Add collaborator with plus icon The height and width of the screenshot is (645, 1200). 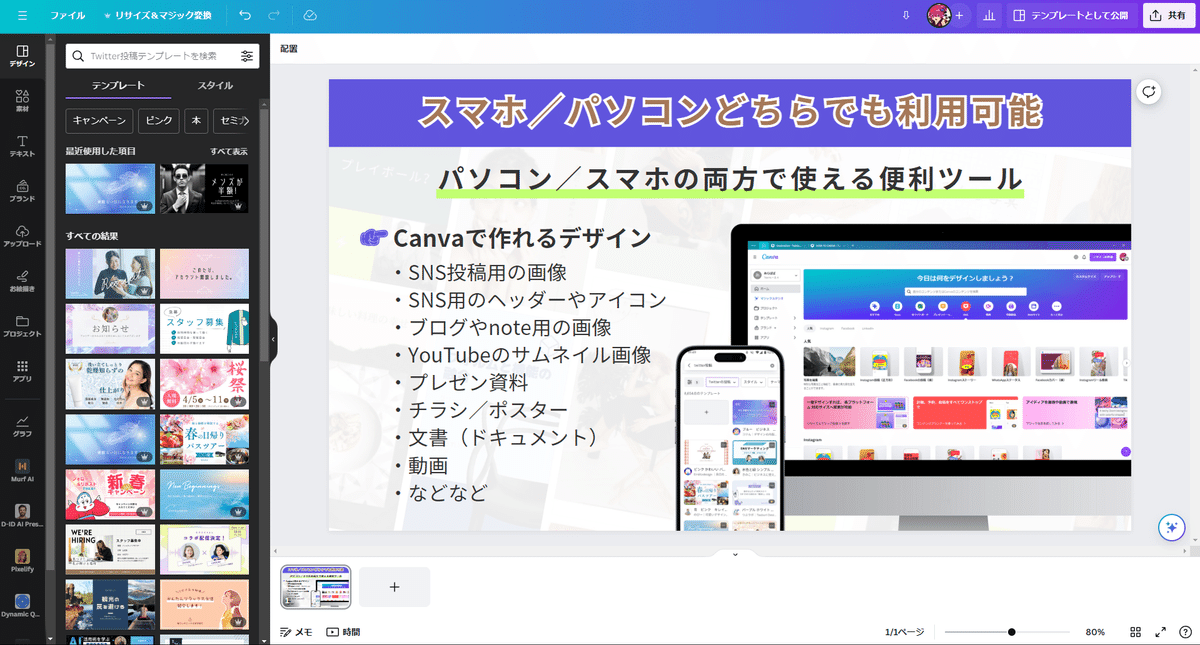coord(959,16)
